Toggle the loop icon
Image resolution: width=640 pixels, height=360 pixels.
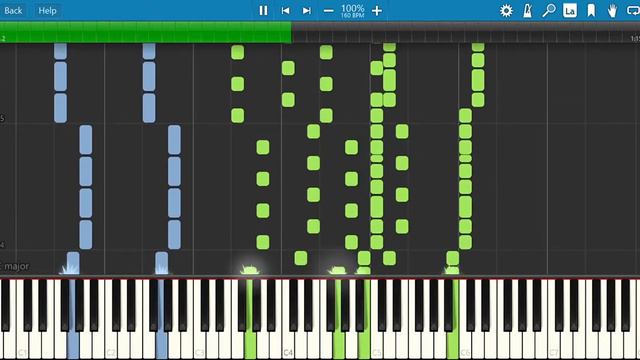pos(633,11)
